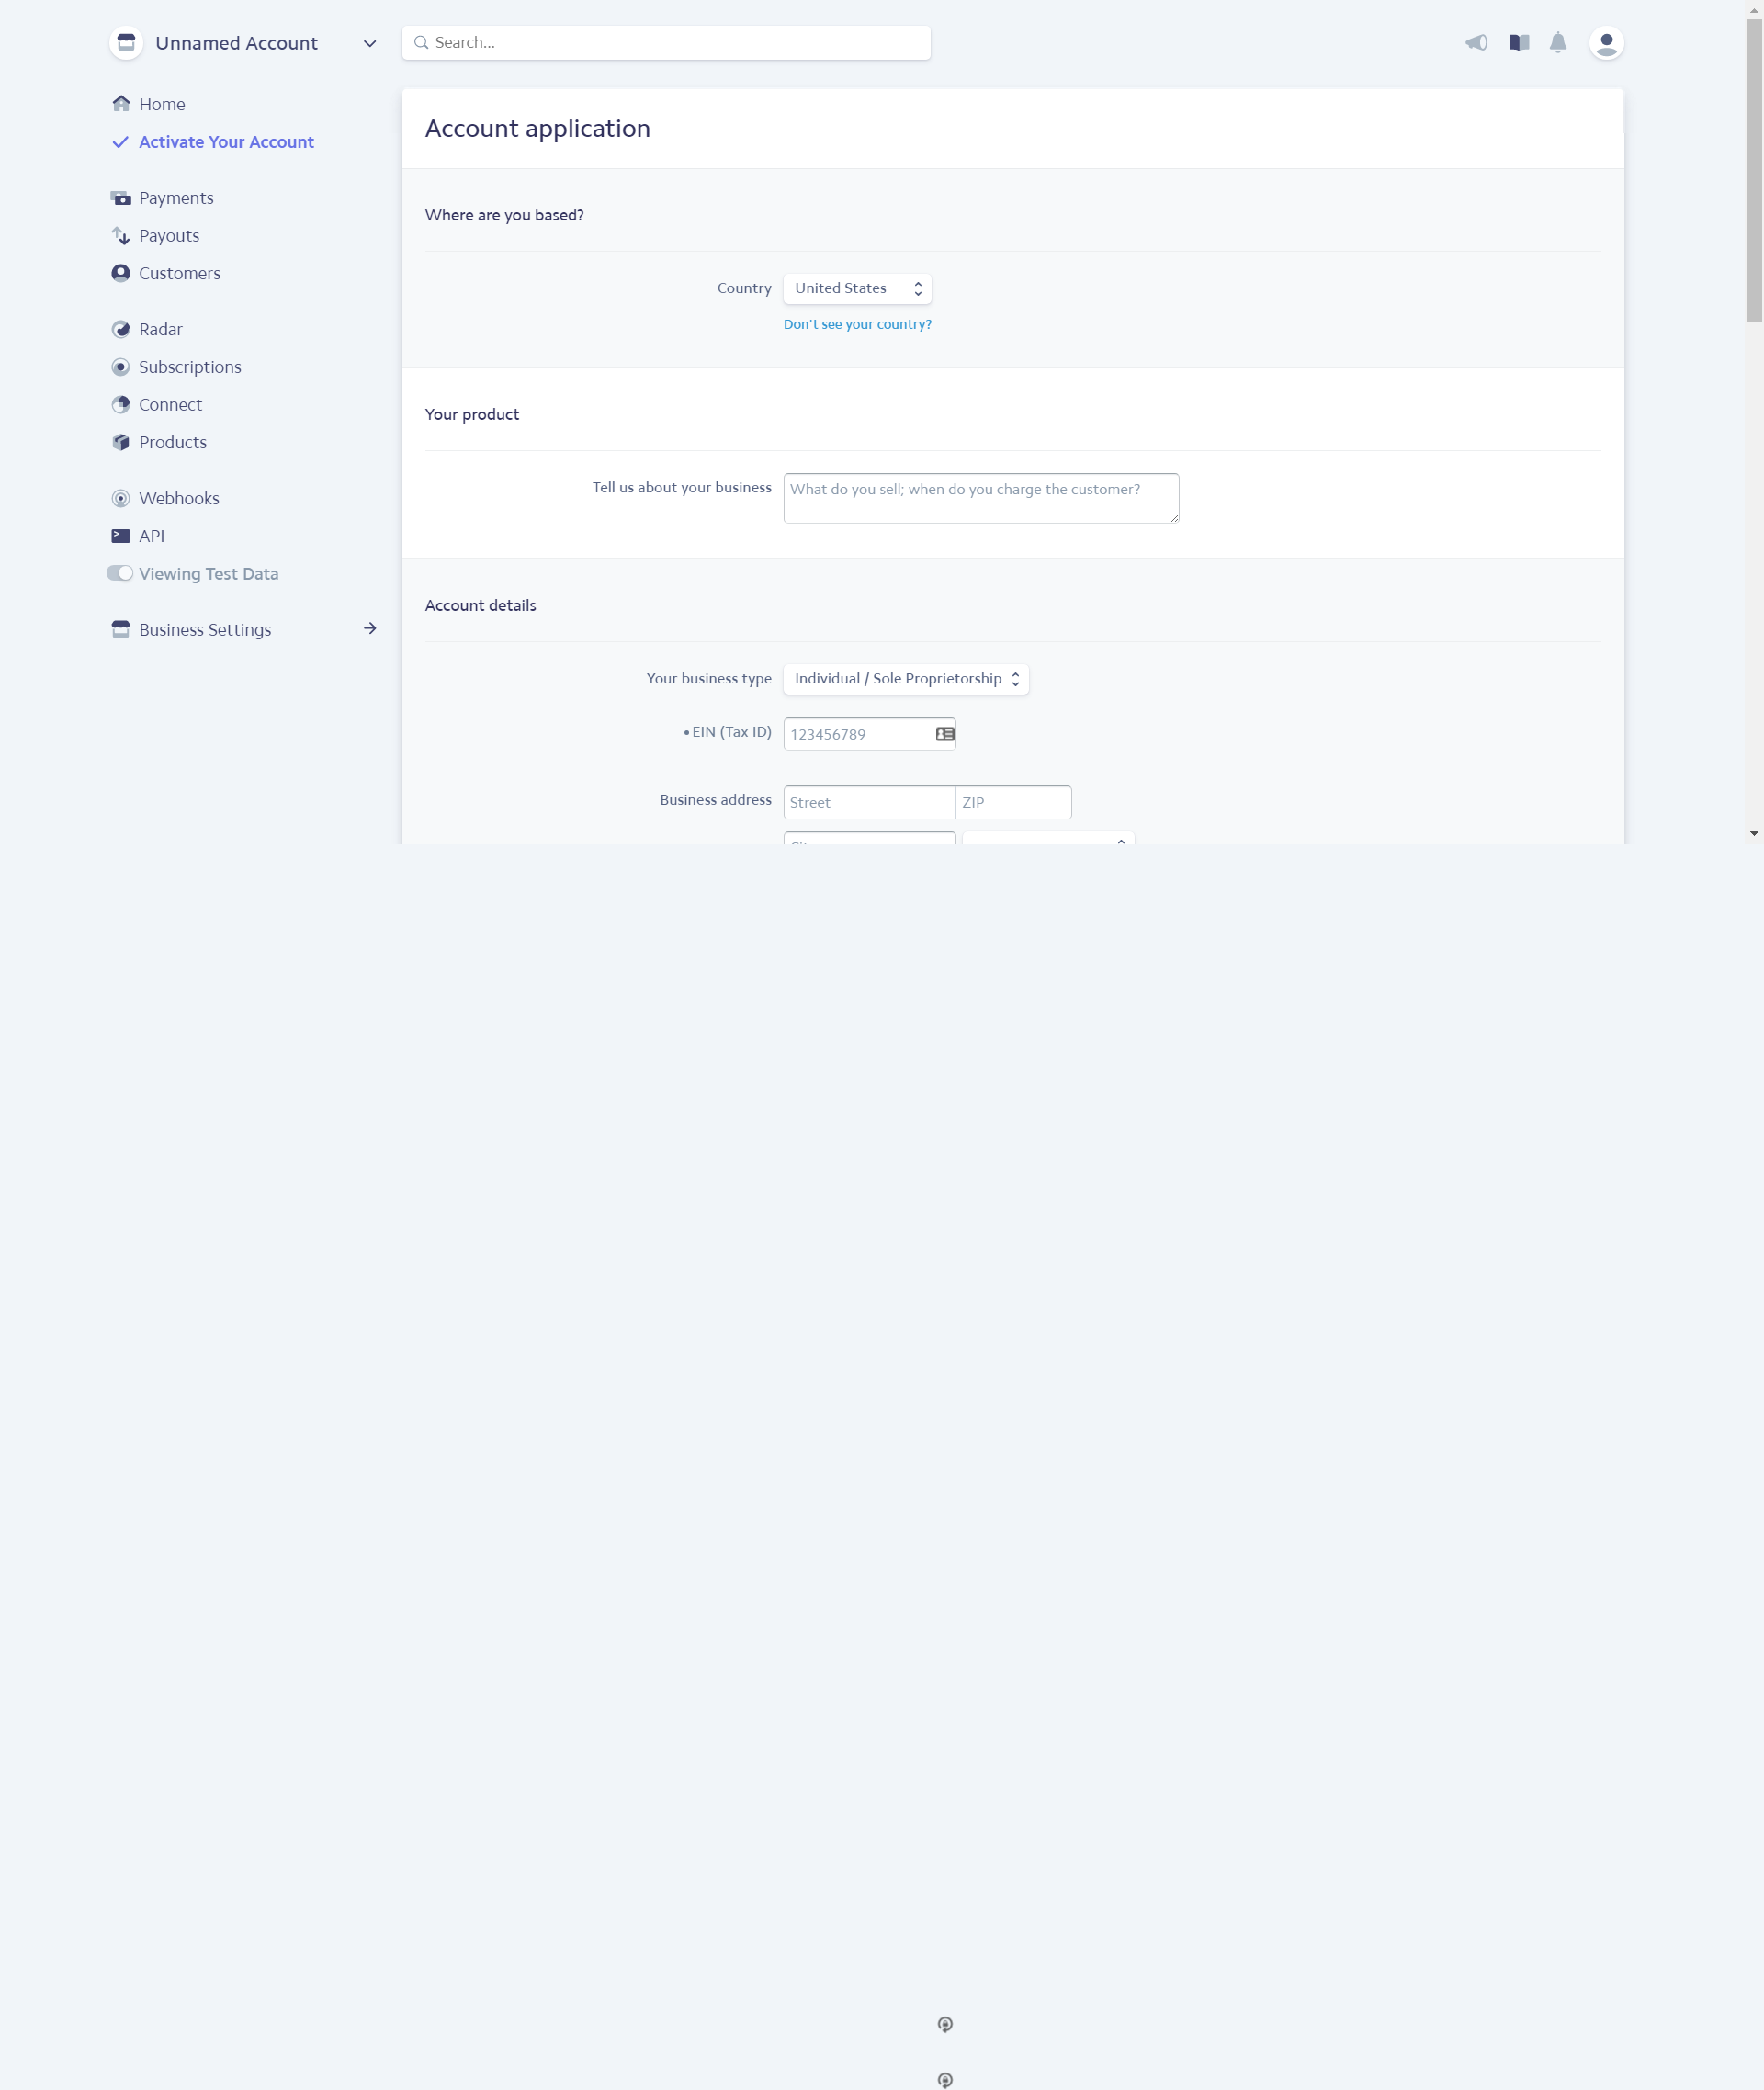
Task: Open the notifications bell
Action: 1557,43
